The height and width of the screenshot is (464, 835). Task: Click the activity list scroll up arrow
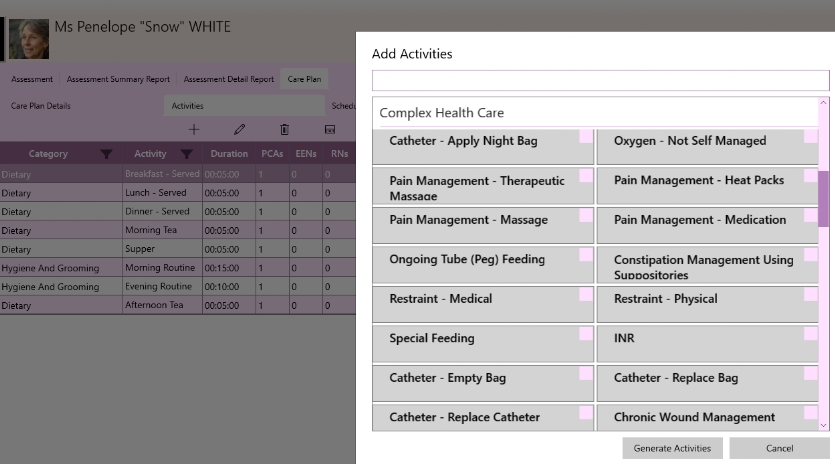point(823,102)
